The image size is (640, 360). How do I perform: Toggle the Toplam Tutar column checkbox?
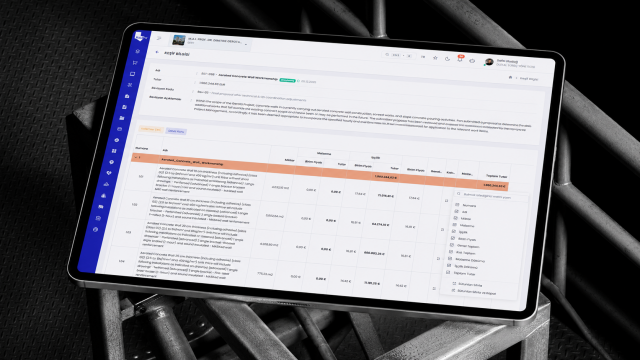(x=448, y=272)
